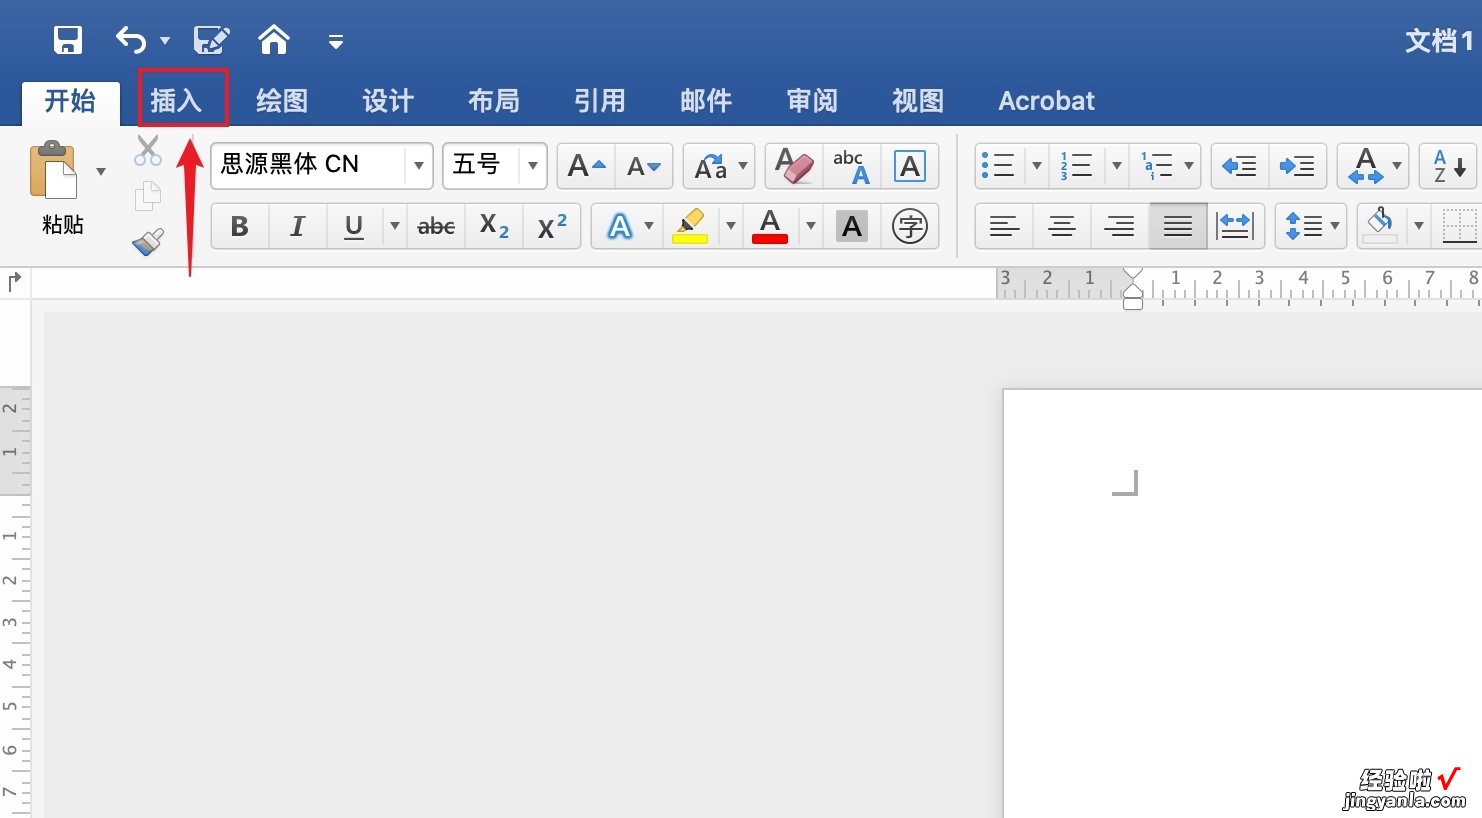Click the Asian Layout A icon
This screenshot has height=818, width=1482.
(1366, 166)
